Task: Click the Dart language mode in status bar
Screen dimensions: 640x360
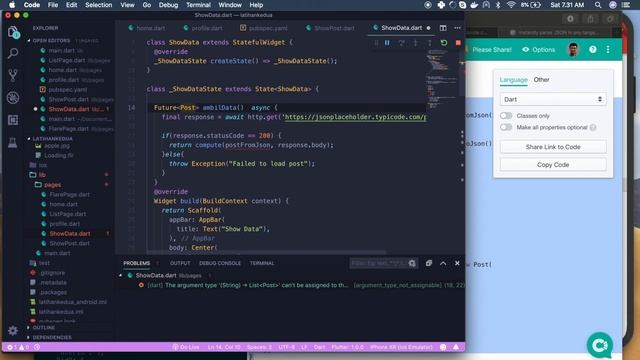Action: 319,347
